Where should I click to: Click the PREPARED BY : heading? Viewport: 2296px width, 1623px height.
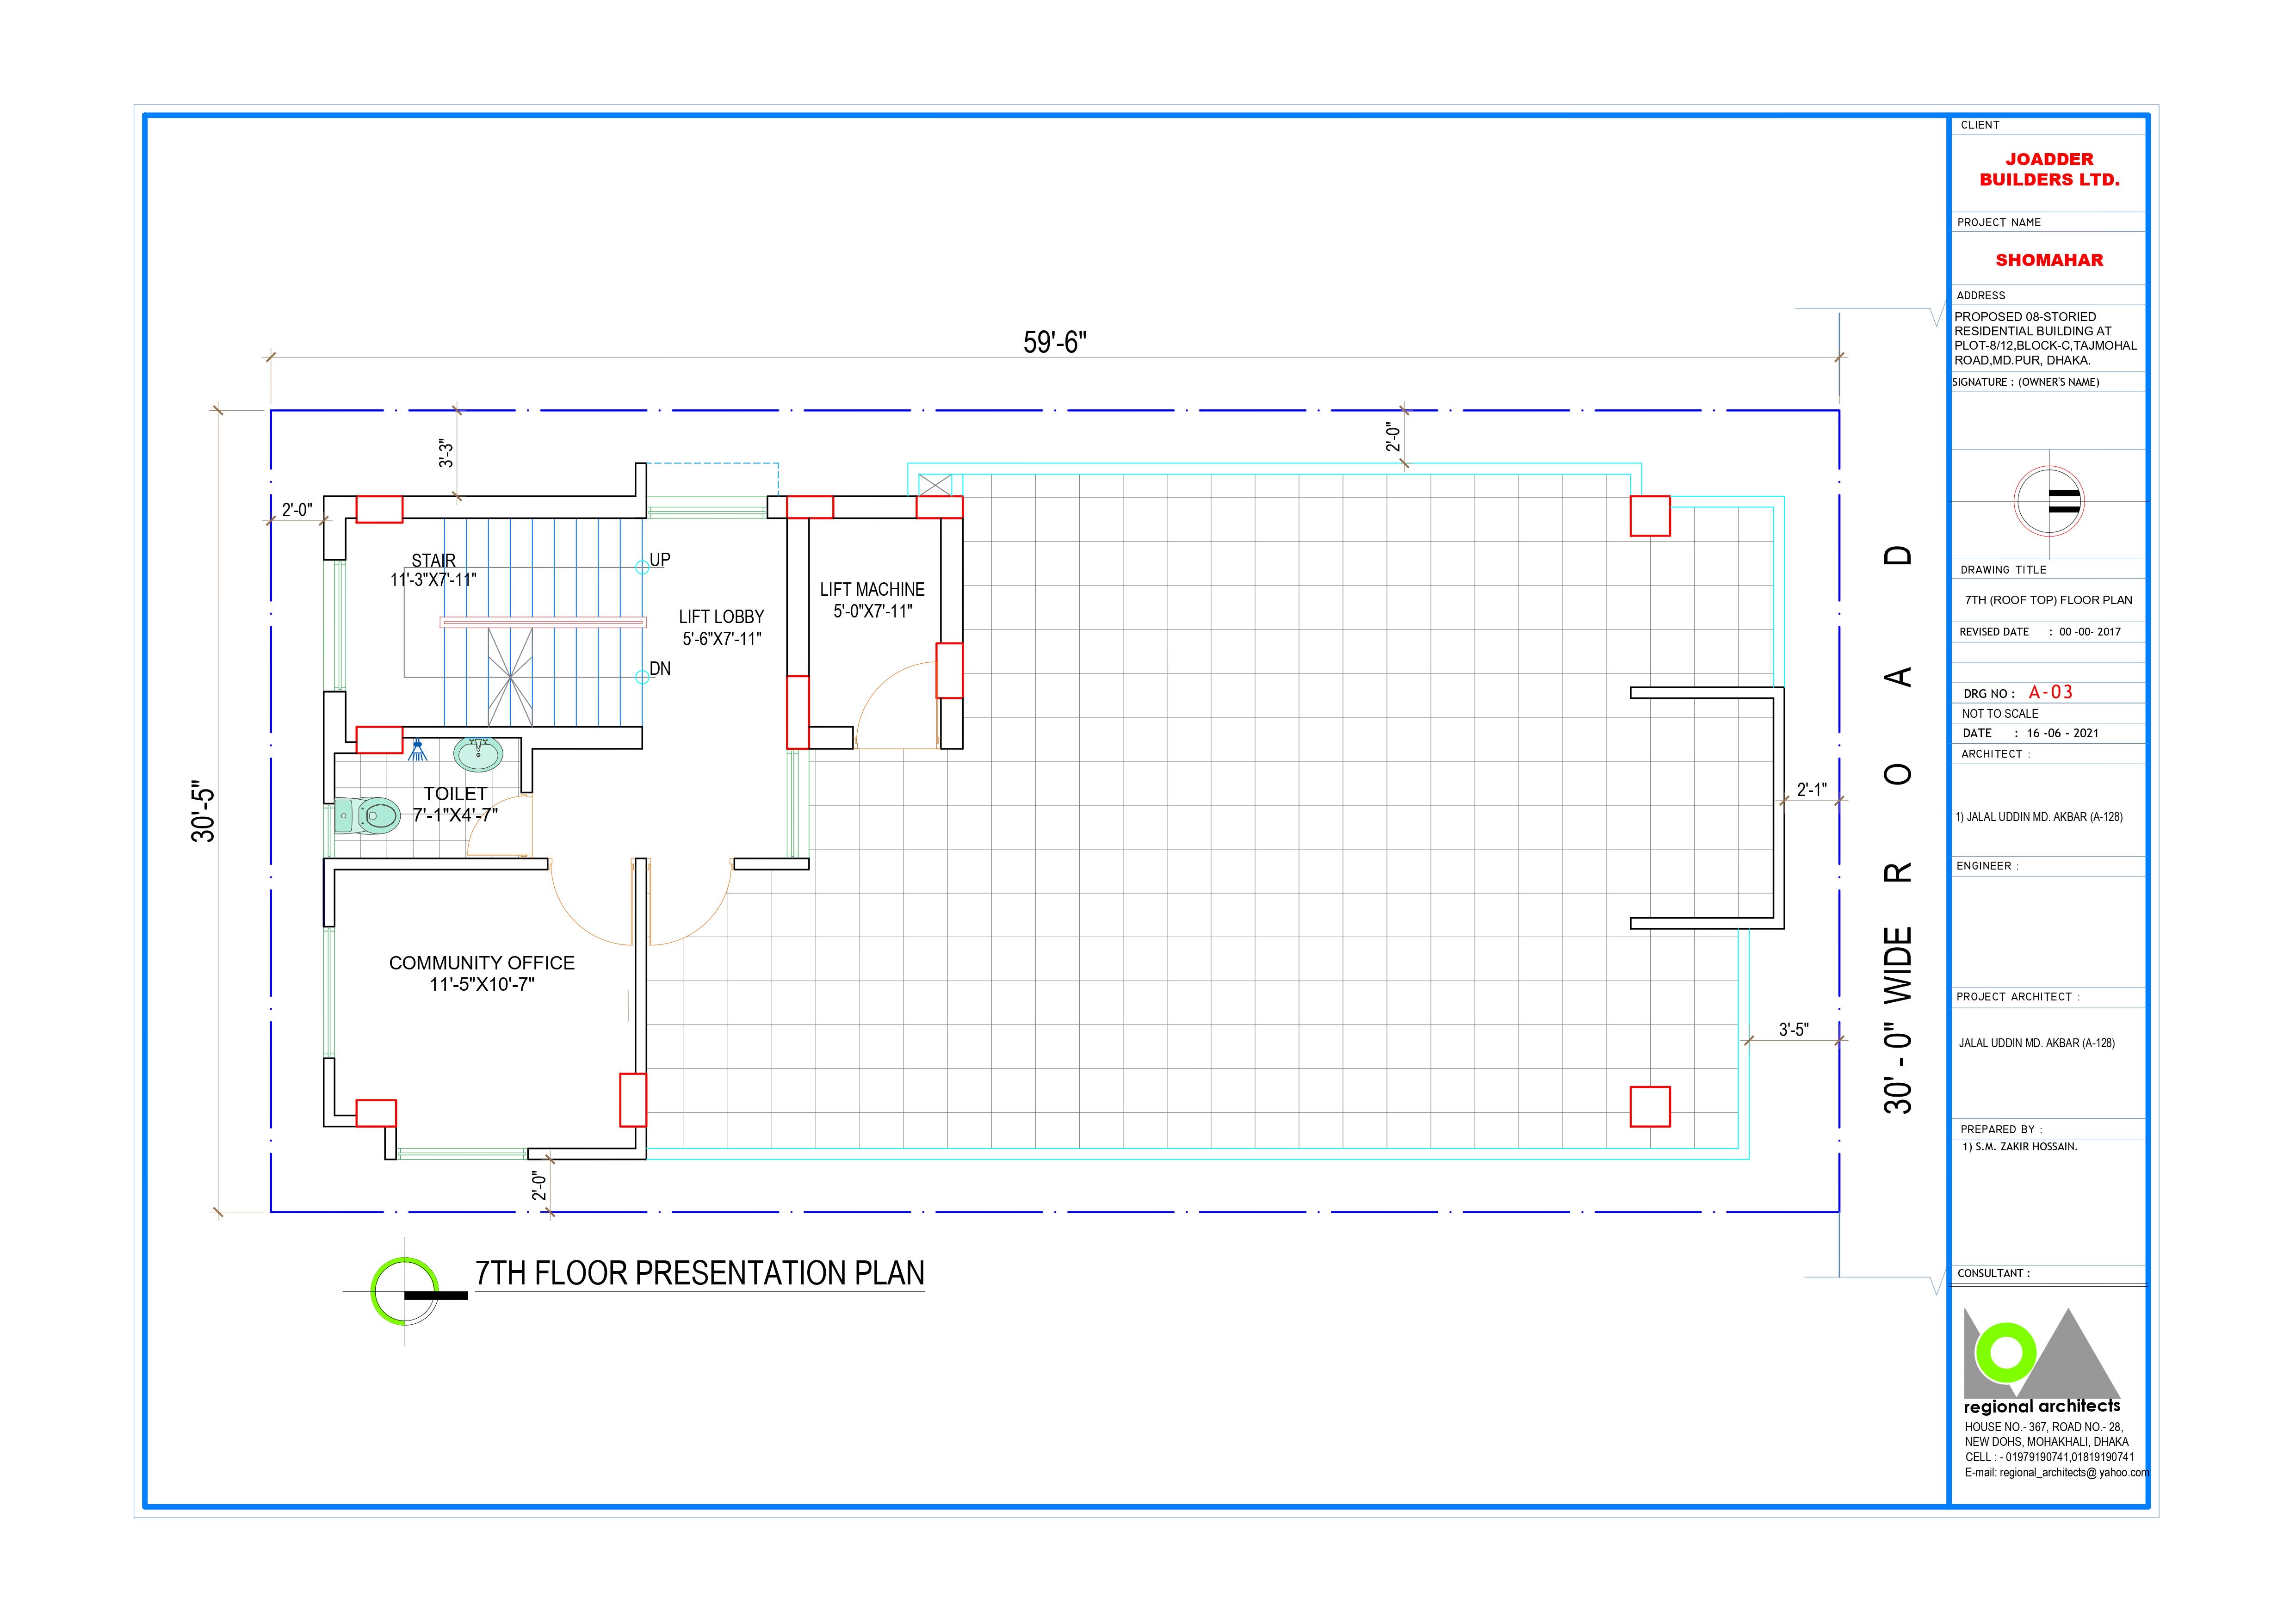tap(2001, 1129)
